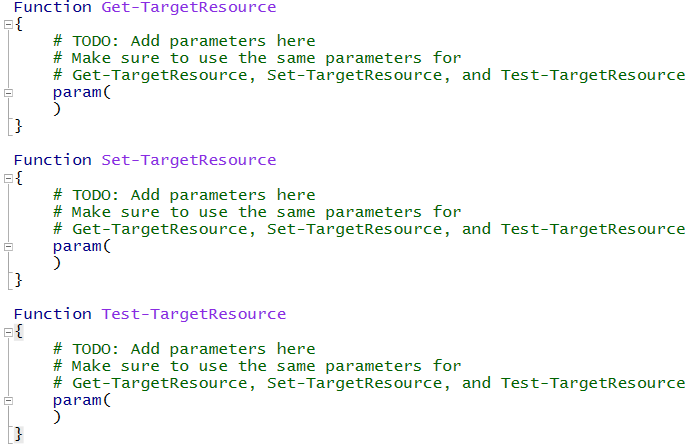The height and width of the screenshot is (448, 689).
Task: Collapse the Get-TargetResource function body
Action: 8,24
